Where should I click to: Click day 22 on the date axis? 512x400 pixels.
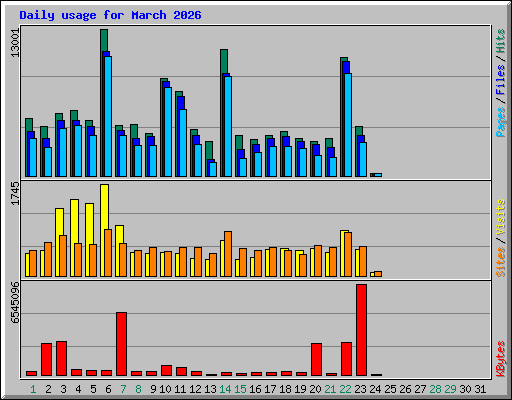tap(345, 389)
